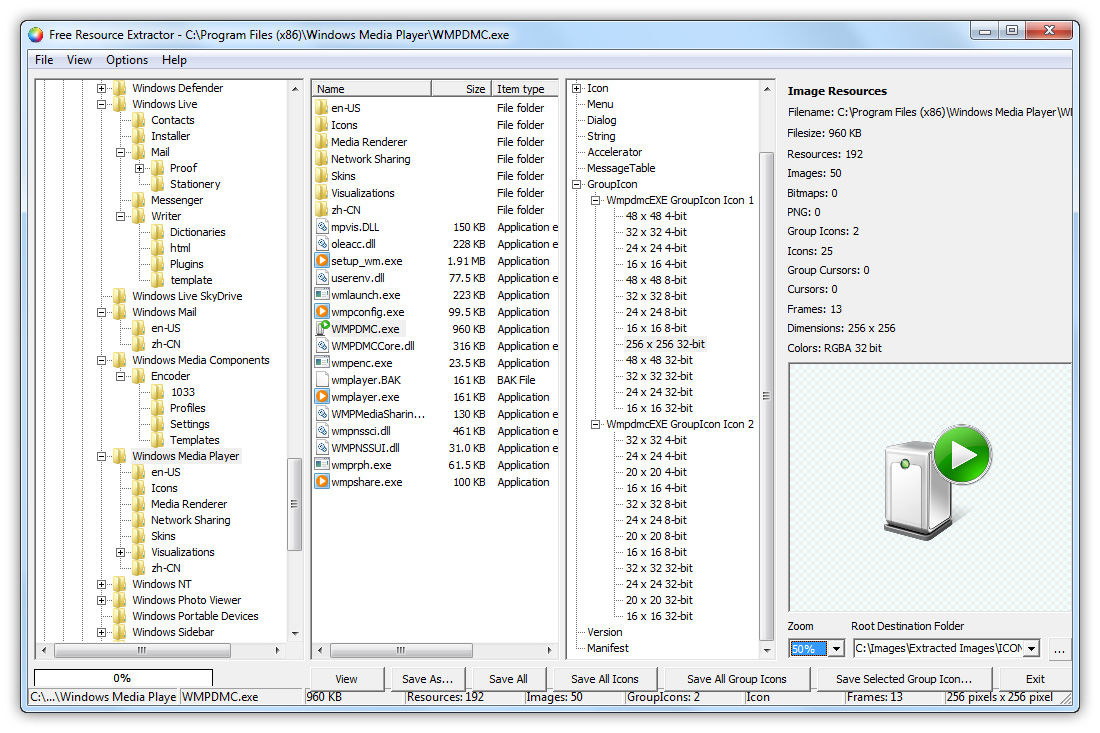
Task: Click the zh-CN folder icon in file list
Action: click(322, 210)
